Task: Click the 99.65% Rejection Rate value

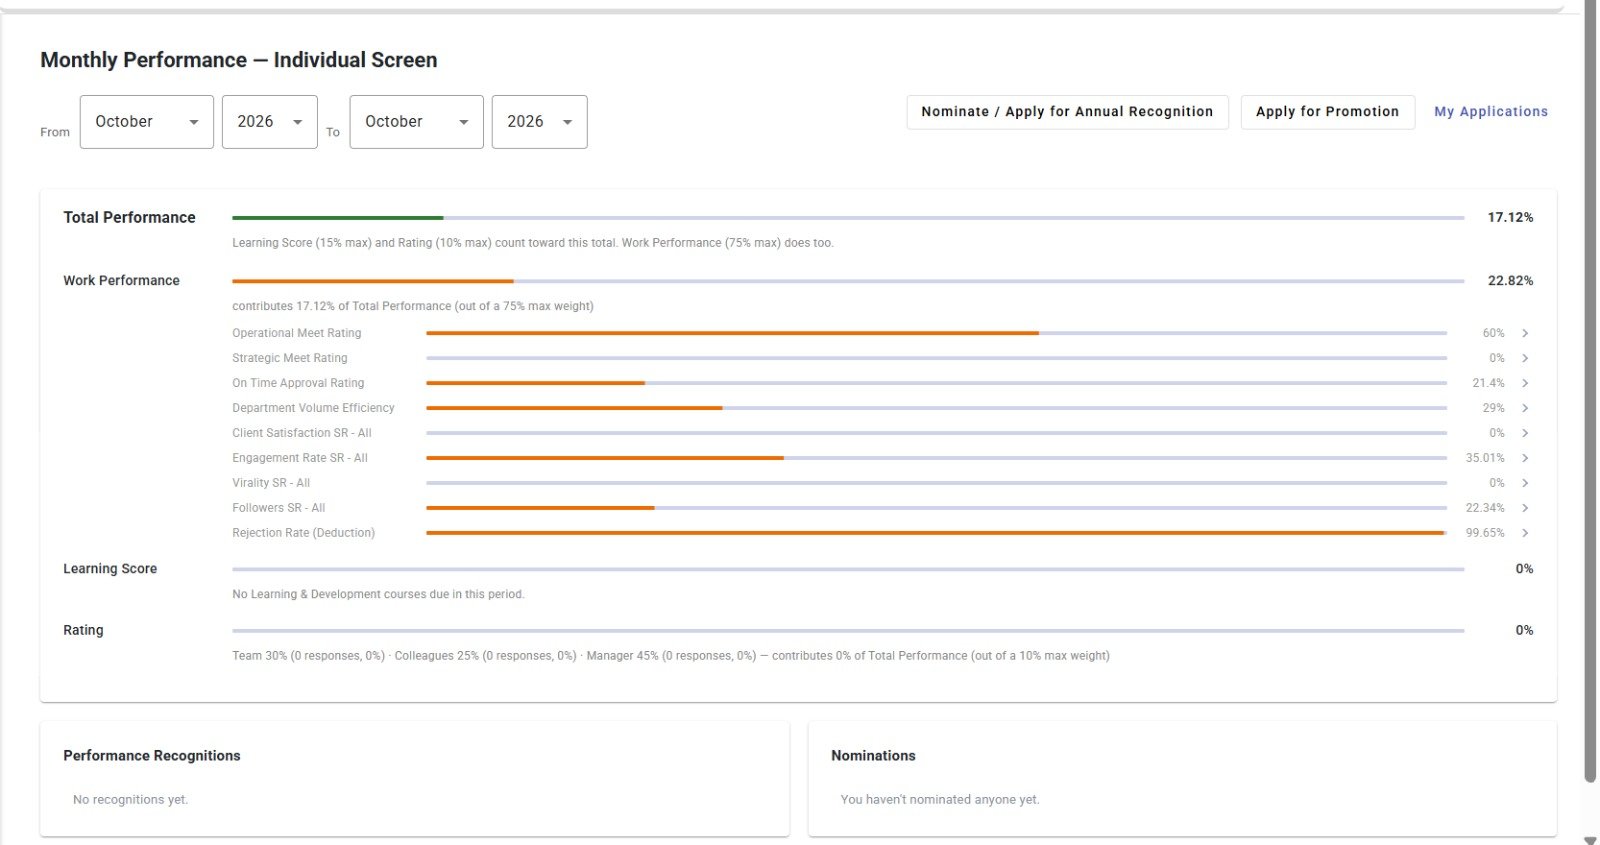Action: pyautogui.click(x=1485, y=533)
